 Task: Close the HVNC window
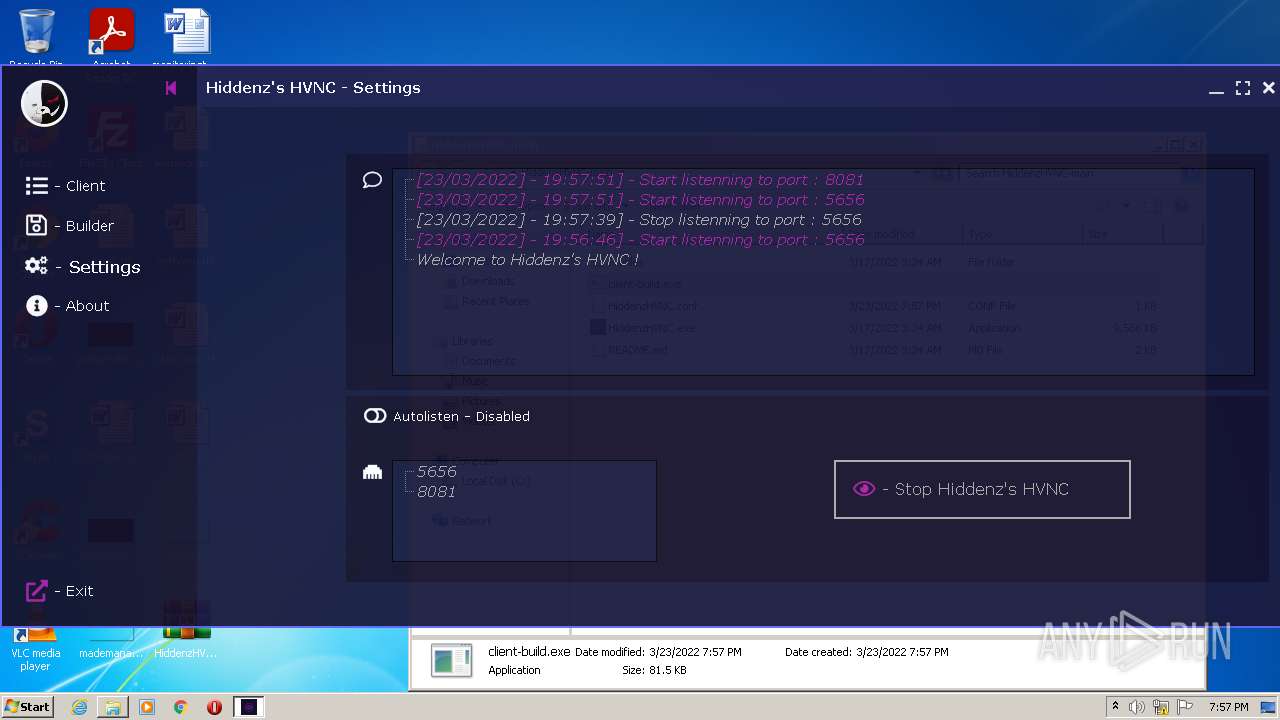(1269, 88)
